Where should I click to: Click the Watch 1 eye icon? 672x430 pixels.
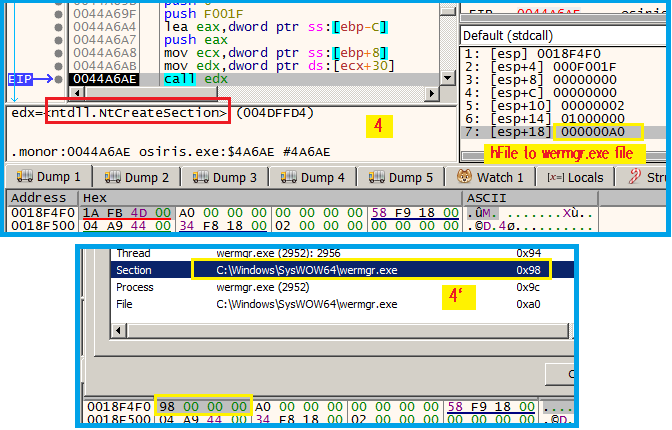[x=464, y=178]
